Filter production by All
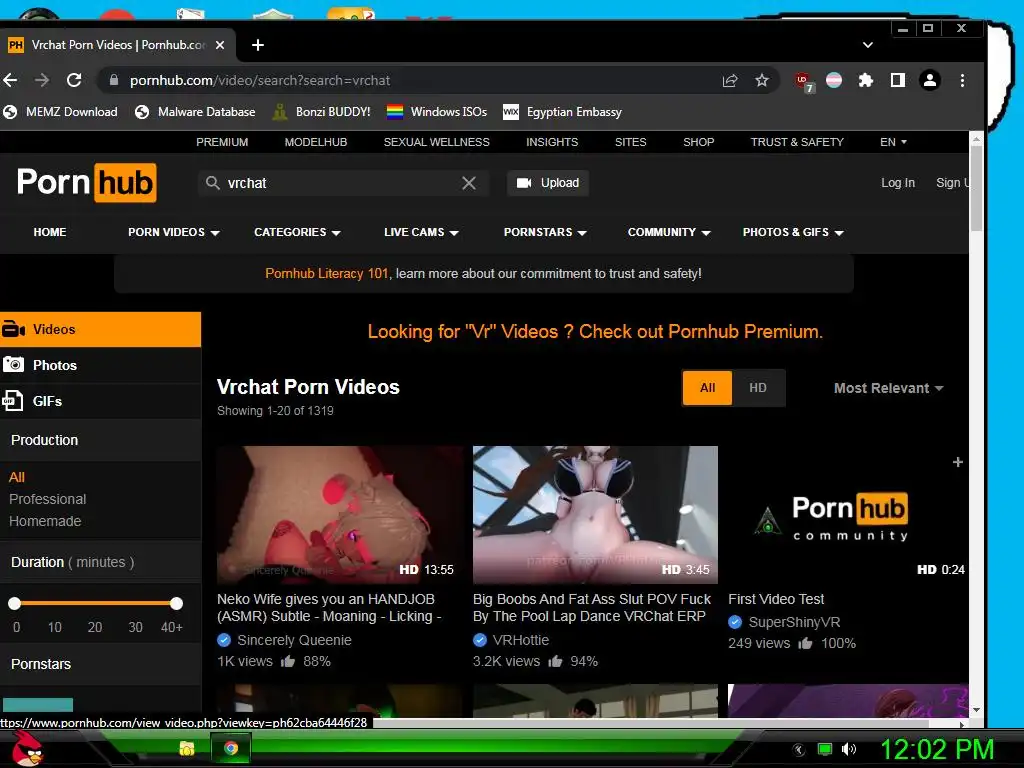 (x=17, y=477)
